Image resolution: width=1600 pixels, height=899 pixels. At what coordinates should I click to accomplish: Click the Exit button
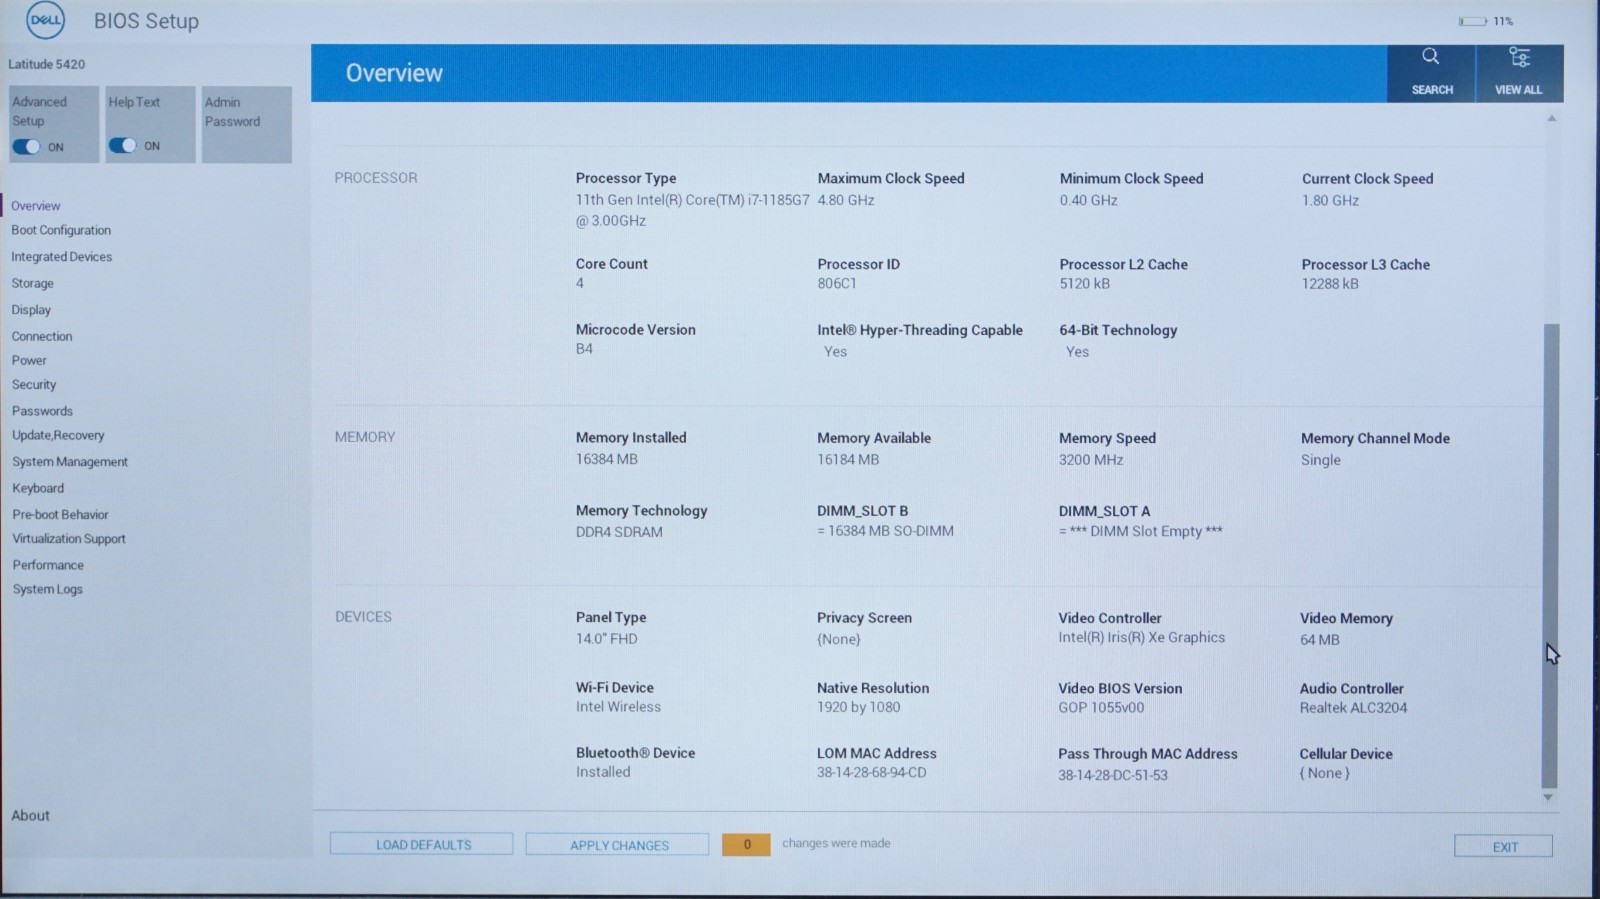[1504, 847]
